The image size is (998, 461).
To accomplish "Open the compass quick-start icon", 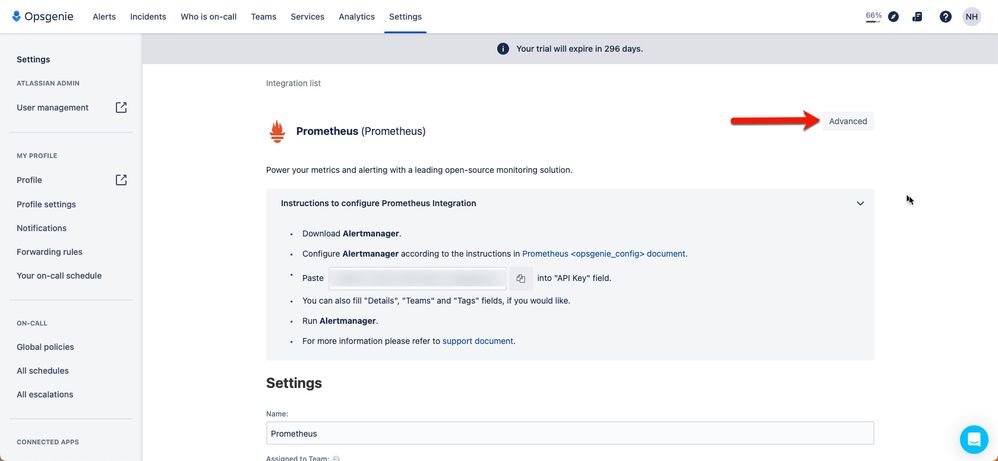I will point(893,17).
